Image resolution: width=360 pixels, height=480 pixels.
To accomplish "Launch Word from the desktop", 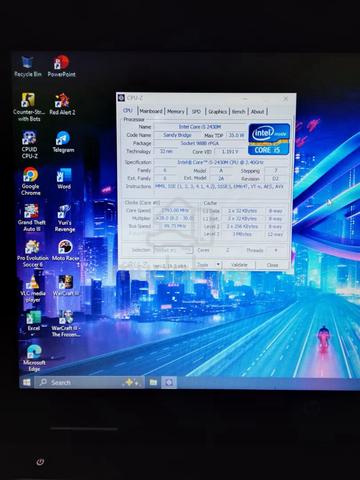I will tap(64, 179).
